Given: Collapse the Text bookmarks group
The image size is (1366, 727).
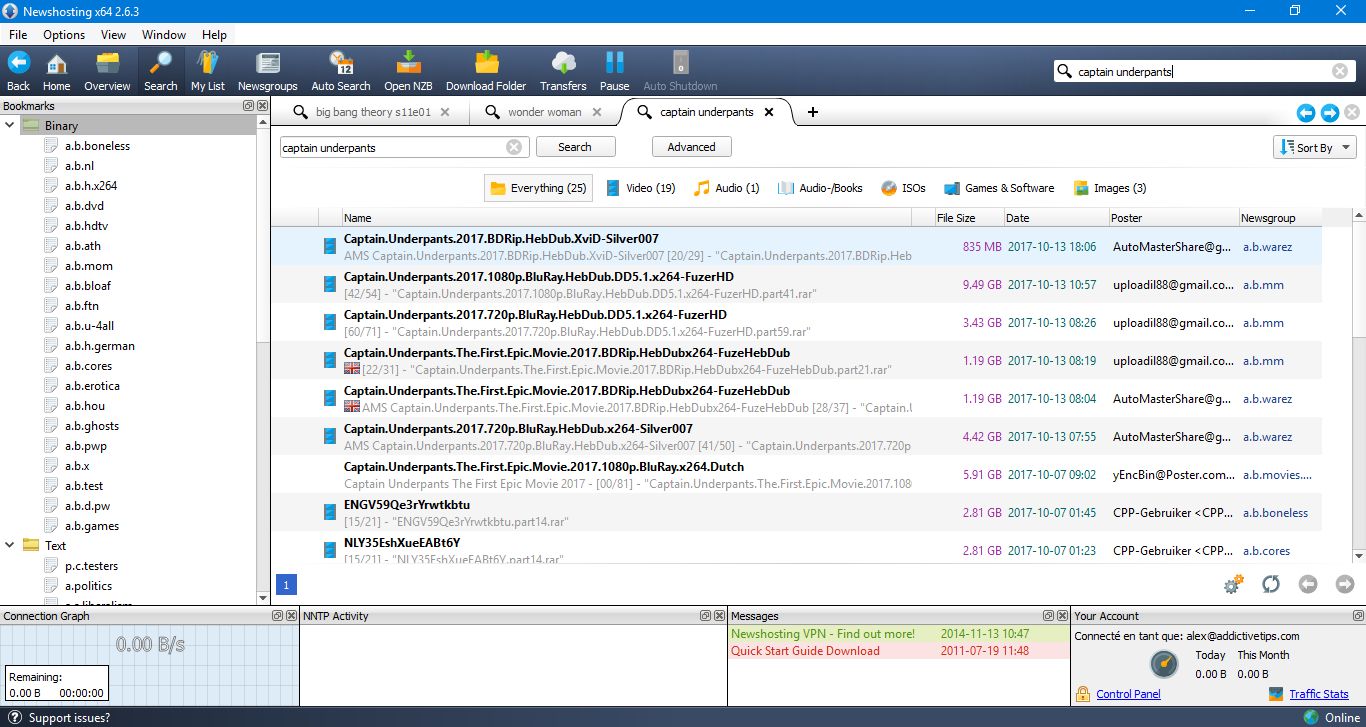Looking at the screenshot, I should (x=10, y=546).
